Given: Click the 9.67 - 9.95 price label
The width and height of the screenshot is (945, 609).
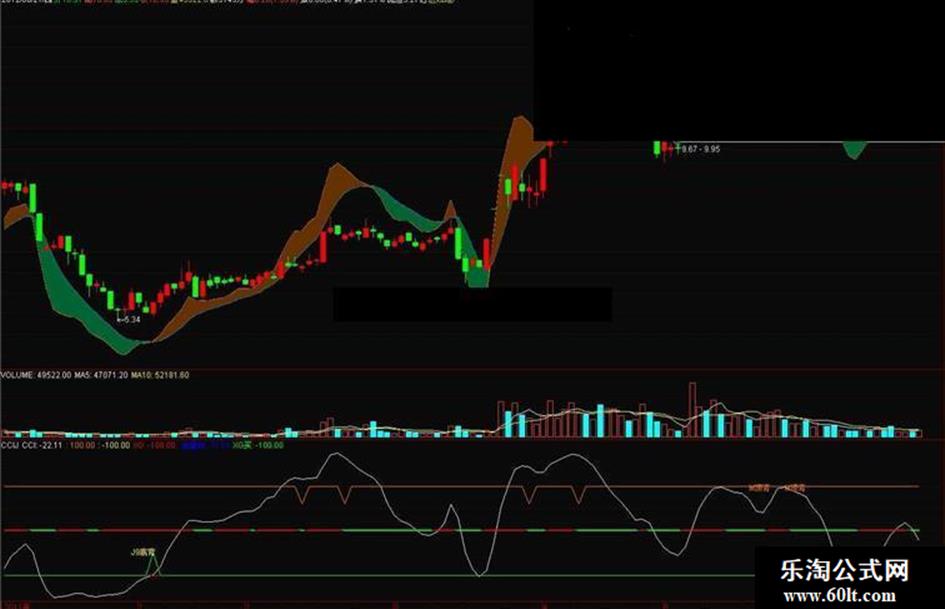Looking at the screenshot, I should [x=700, y=149].
